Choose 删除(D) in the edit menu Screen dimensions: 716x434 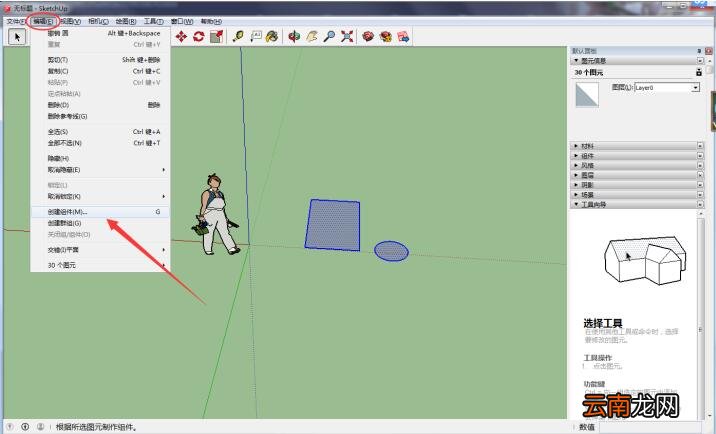tap(100, 105)
